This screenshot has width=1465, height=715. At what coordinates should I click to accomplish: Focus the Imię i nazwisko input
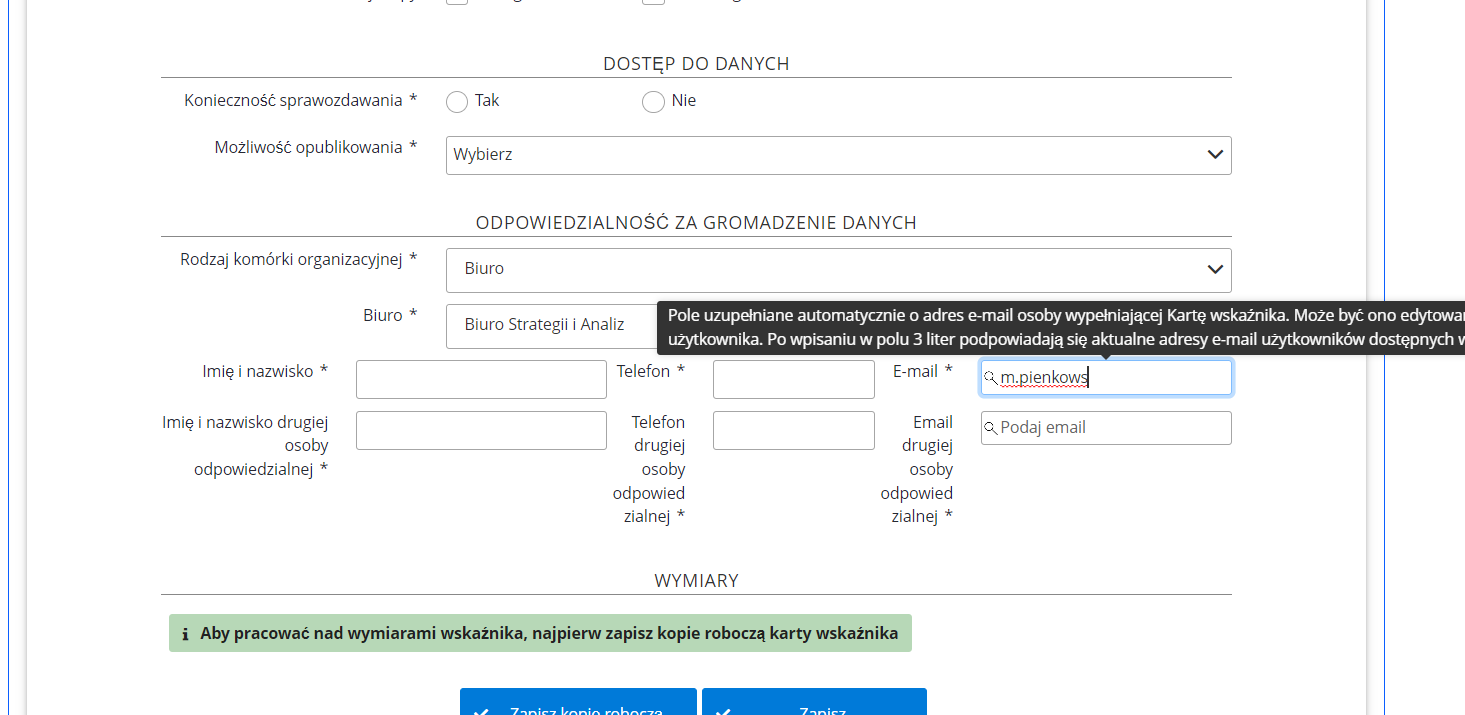[x=481, y=379]
